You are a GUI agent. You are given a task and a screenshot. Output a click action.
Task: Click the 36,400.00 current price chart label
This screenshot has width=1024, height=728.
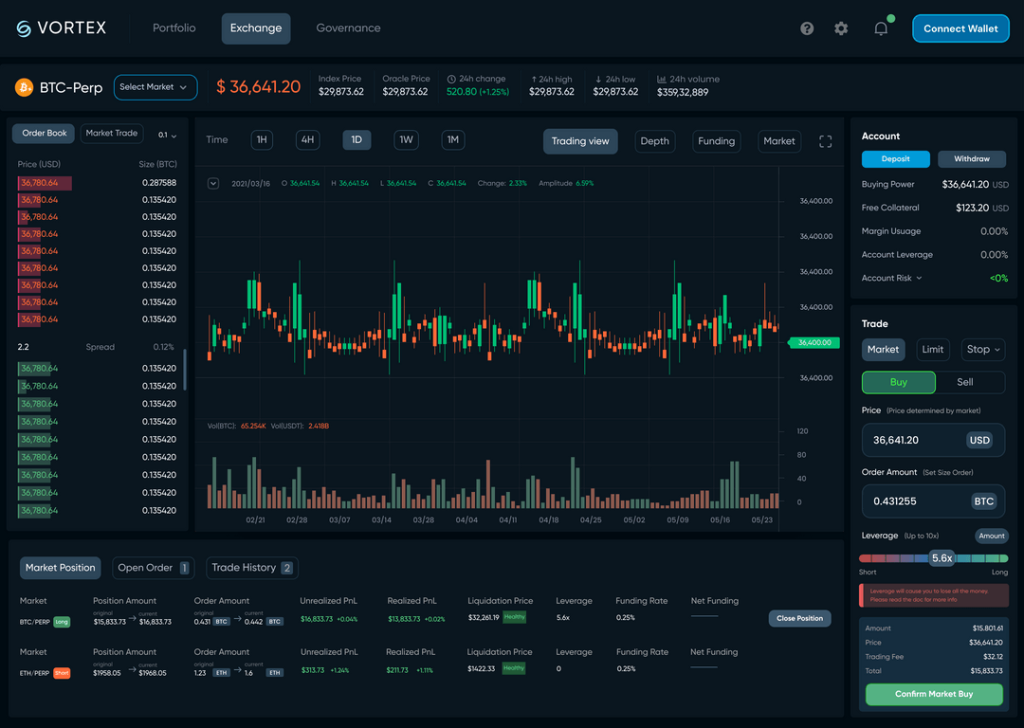(x=814, y=343)
